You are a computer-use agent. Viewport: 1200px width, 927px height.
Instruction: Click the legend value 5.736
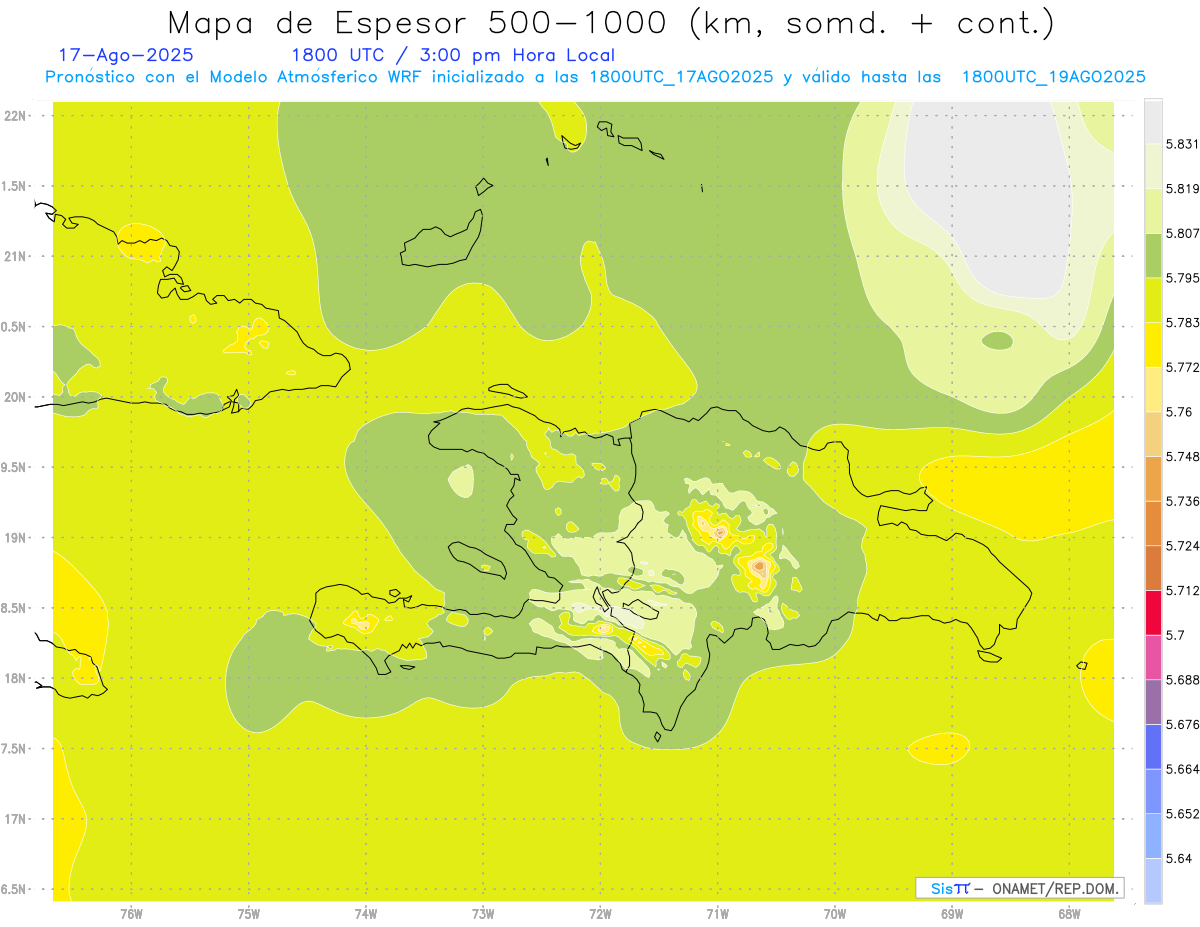[1183, 501]
